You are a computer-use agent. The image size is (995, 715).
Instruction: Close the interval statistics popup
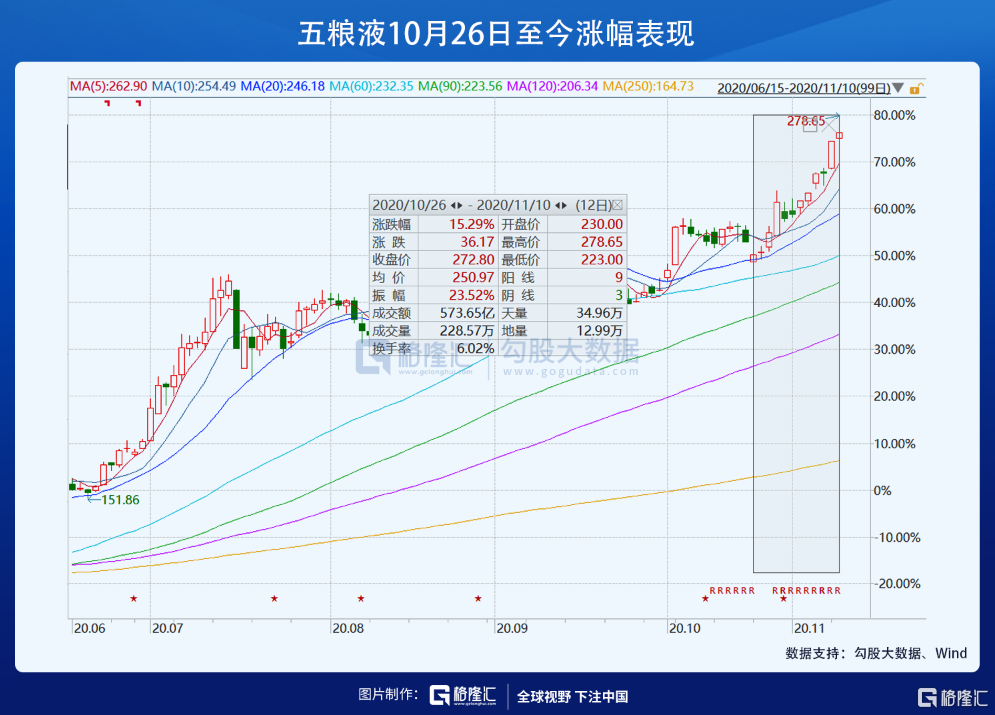pos(617,204)
